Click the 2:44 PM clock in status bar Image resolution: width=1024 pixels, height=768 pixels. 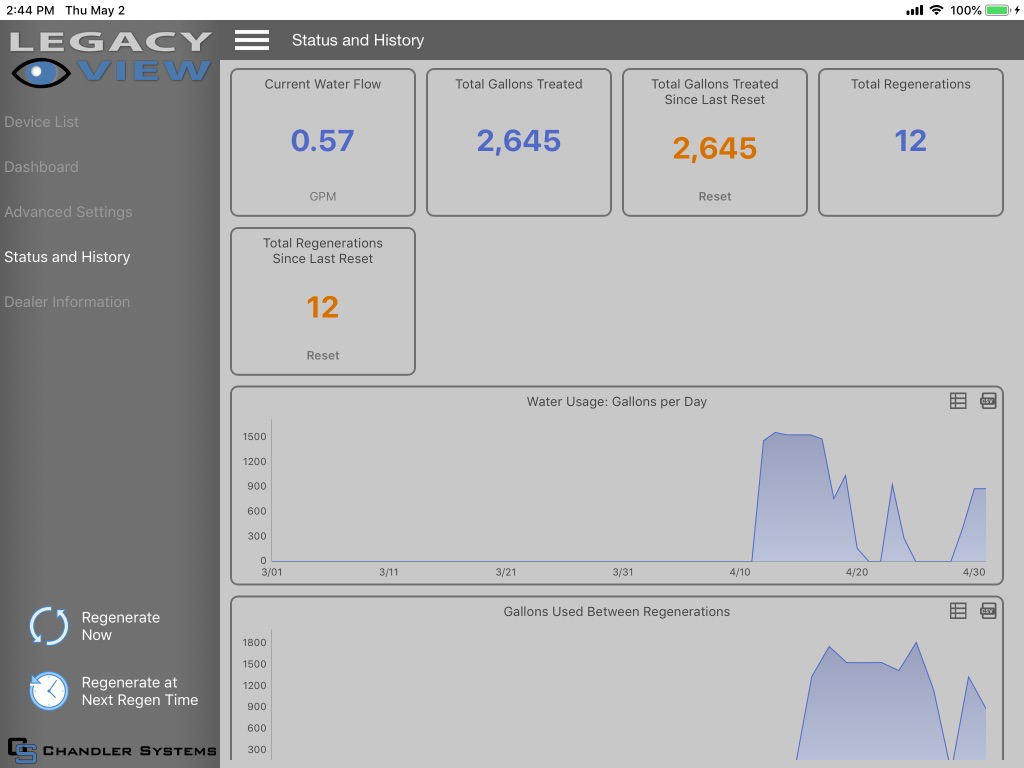tap(30, 10)
